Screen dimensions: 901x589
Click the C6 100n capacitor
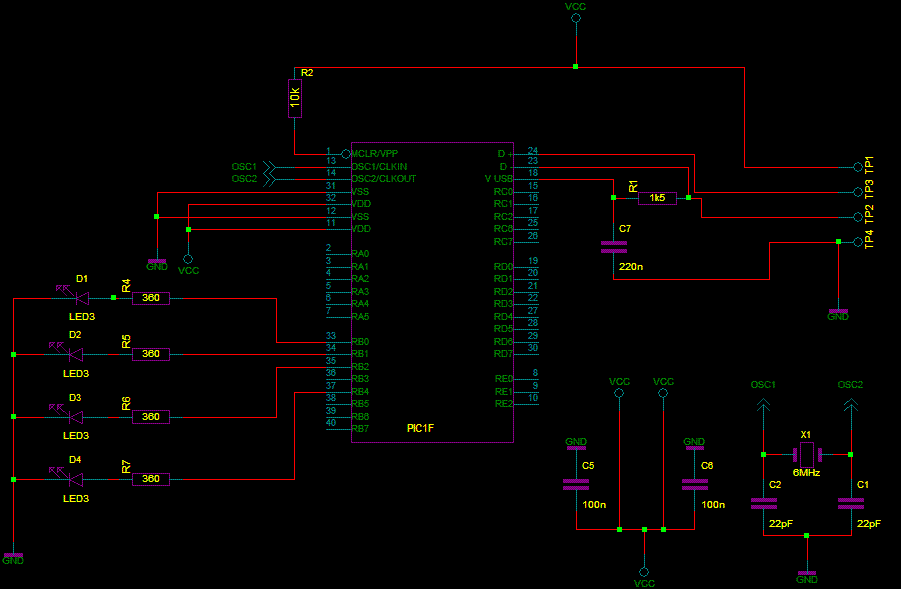click(x=694, y=484)
